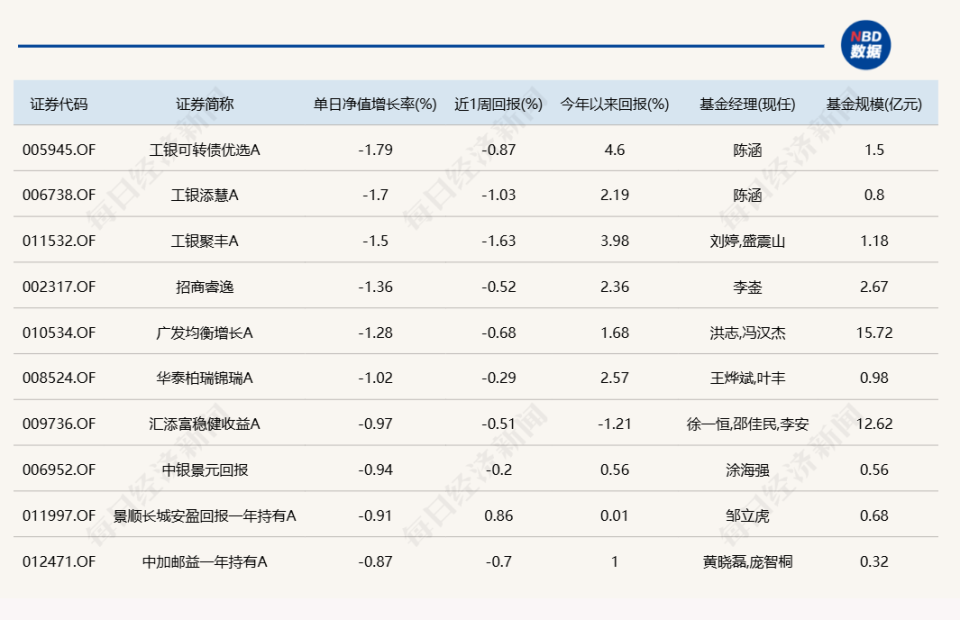Select fund name 广发均衡增长A
960x620 pixels.
204,332
